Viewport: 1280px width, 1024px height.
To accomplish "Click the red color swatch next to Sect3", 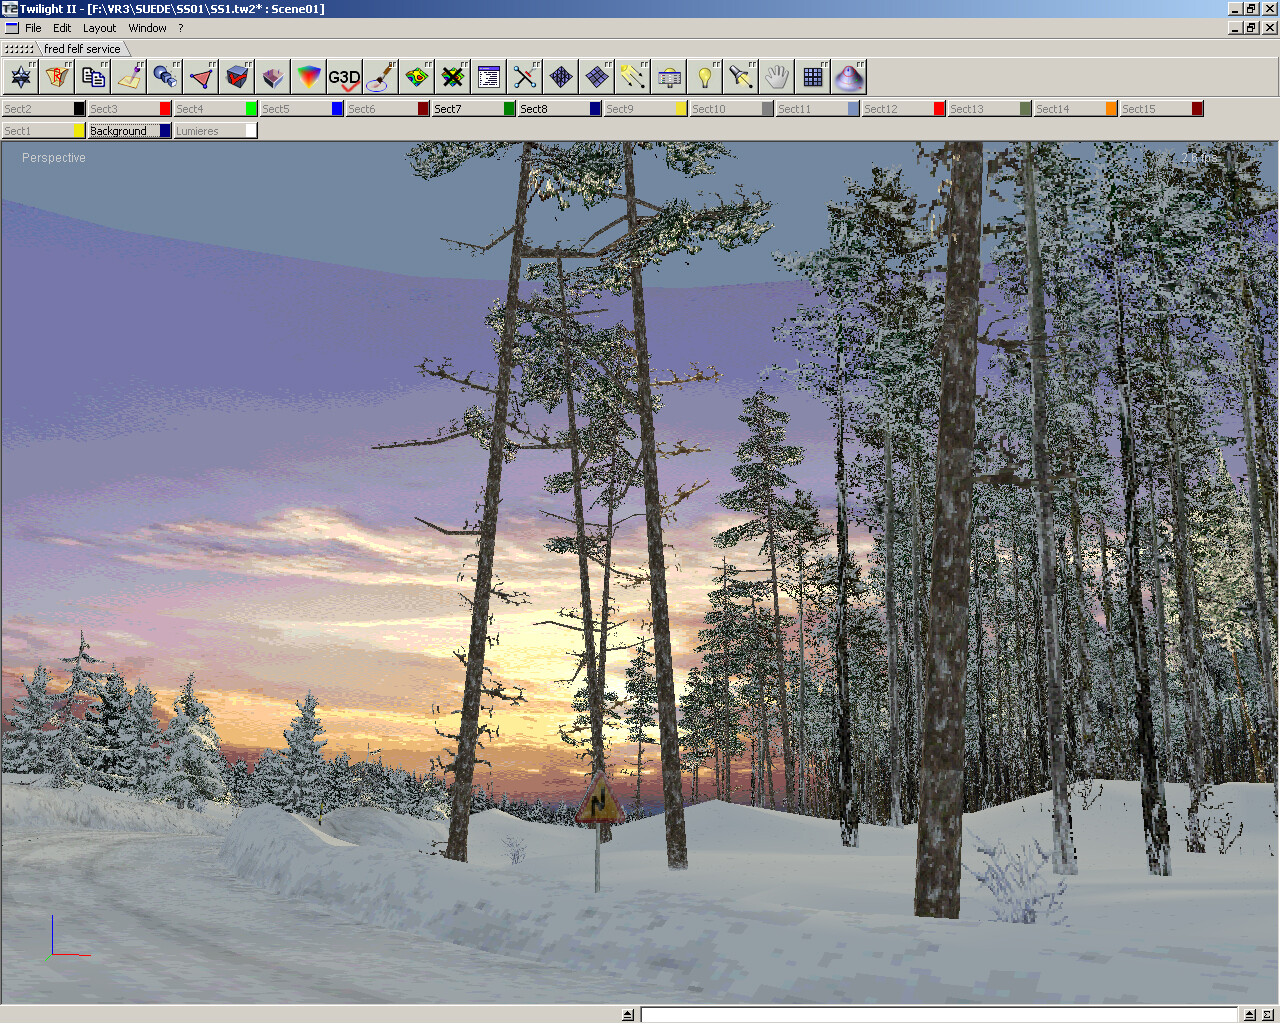I will tap(165, 108).
